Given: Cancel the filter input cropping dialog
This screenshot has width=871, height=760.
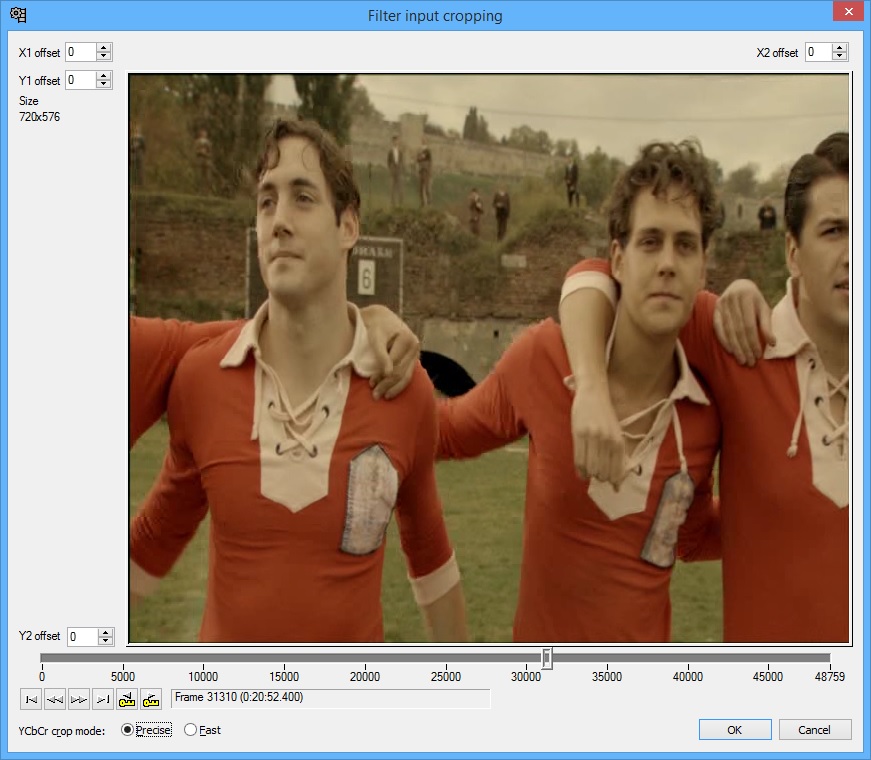Looking at the screenshot, I should pos(815,730).
